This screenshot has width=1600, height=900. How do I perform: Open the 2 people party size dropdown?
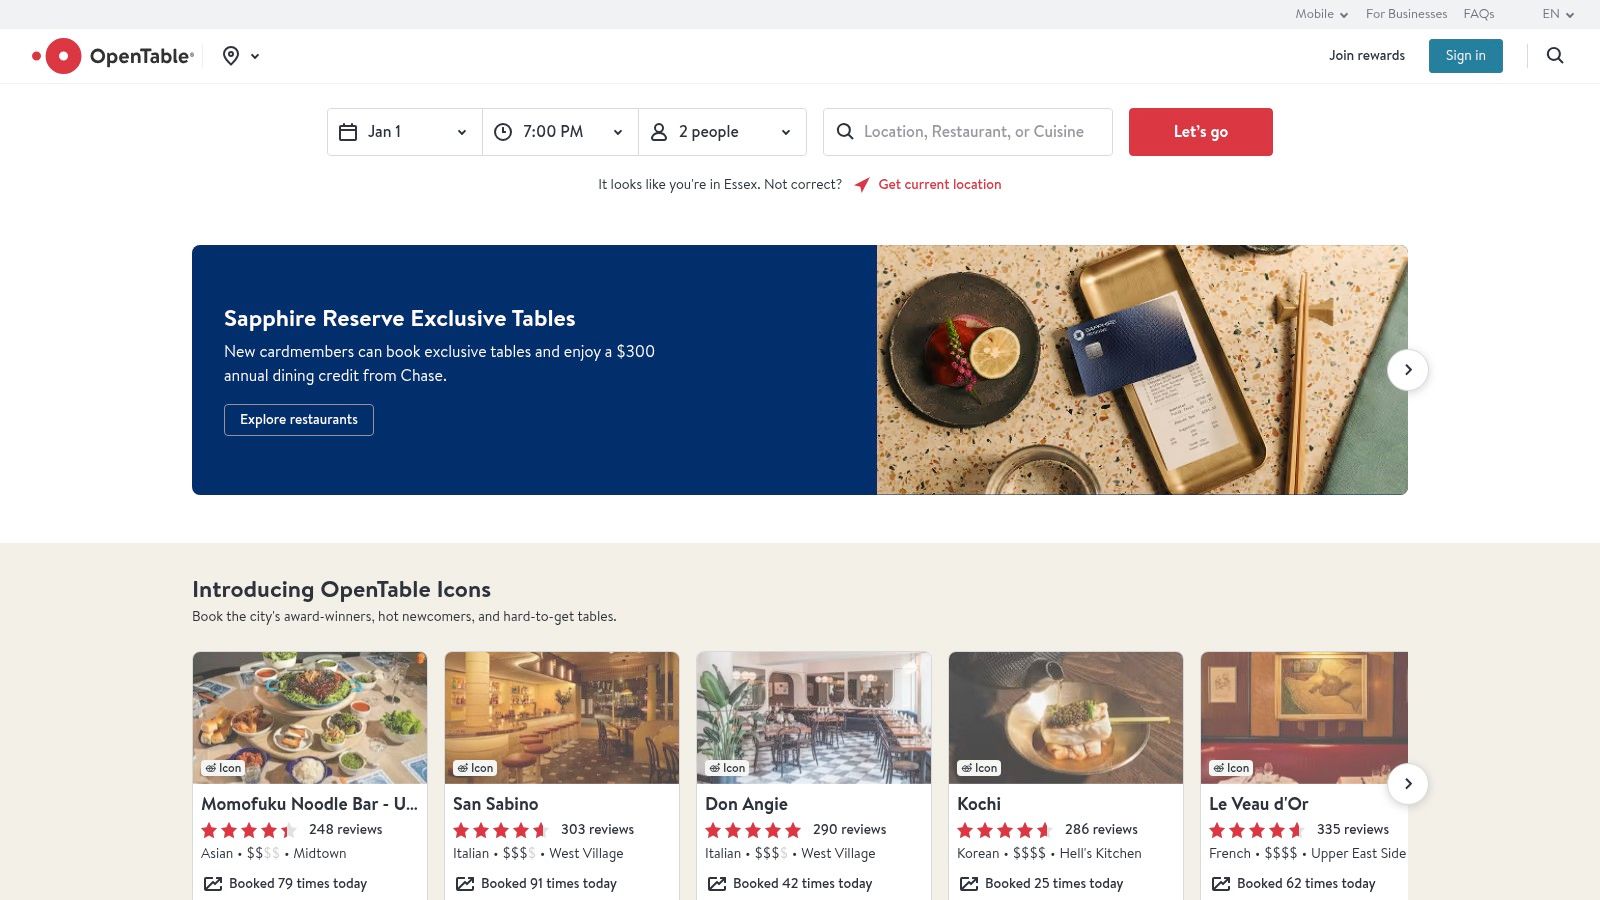[723, 132]
